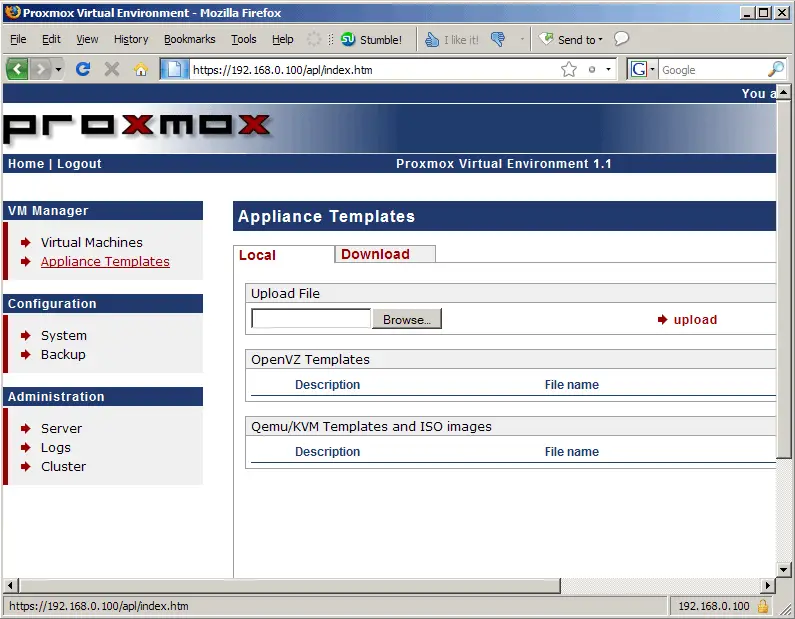The image size is (795, 619).
Task: Open the Backup configuration page
Action: click(63, 354)
